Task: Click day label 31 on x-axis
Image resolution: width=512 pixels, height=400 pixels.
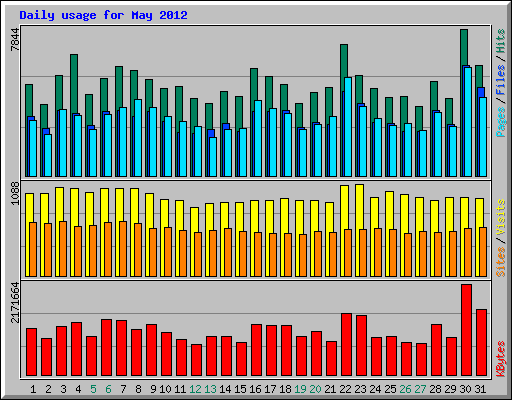Action: point(480,389)
